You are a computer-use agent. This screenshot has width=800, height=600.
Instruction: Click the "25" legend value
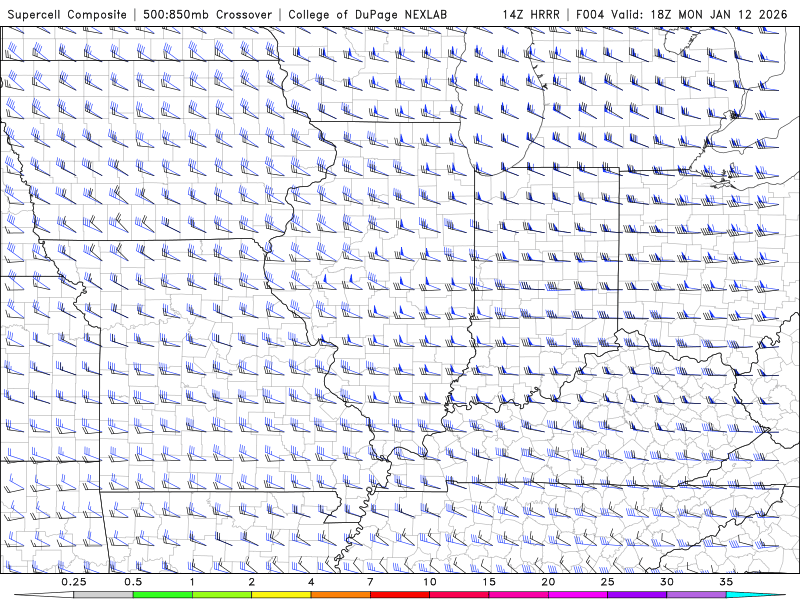[x=608, y=582]
